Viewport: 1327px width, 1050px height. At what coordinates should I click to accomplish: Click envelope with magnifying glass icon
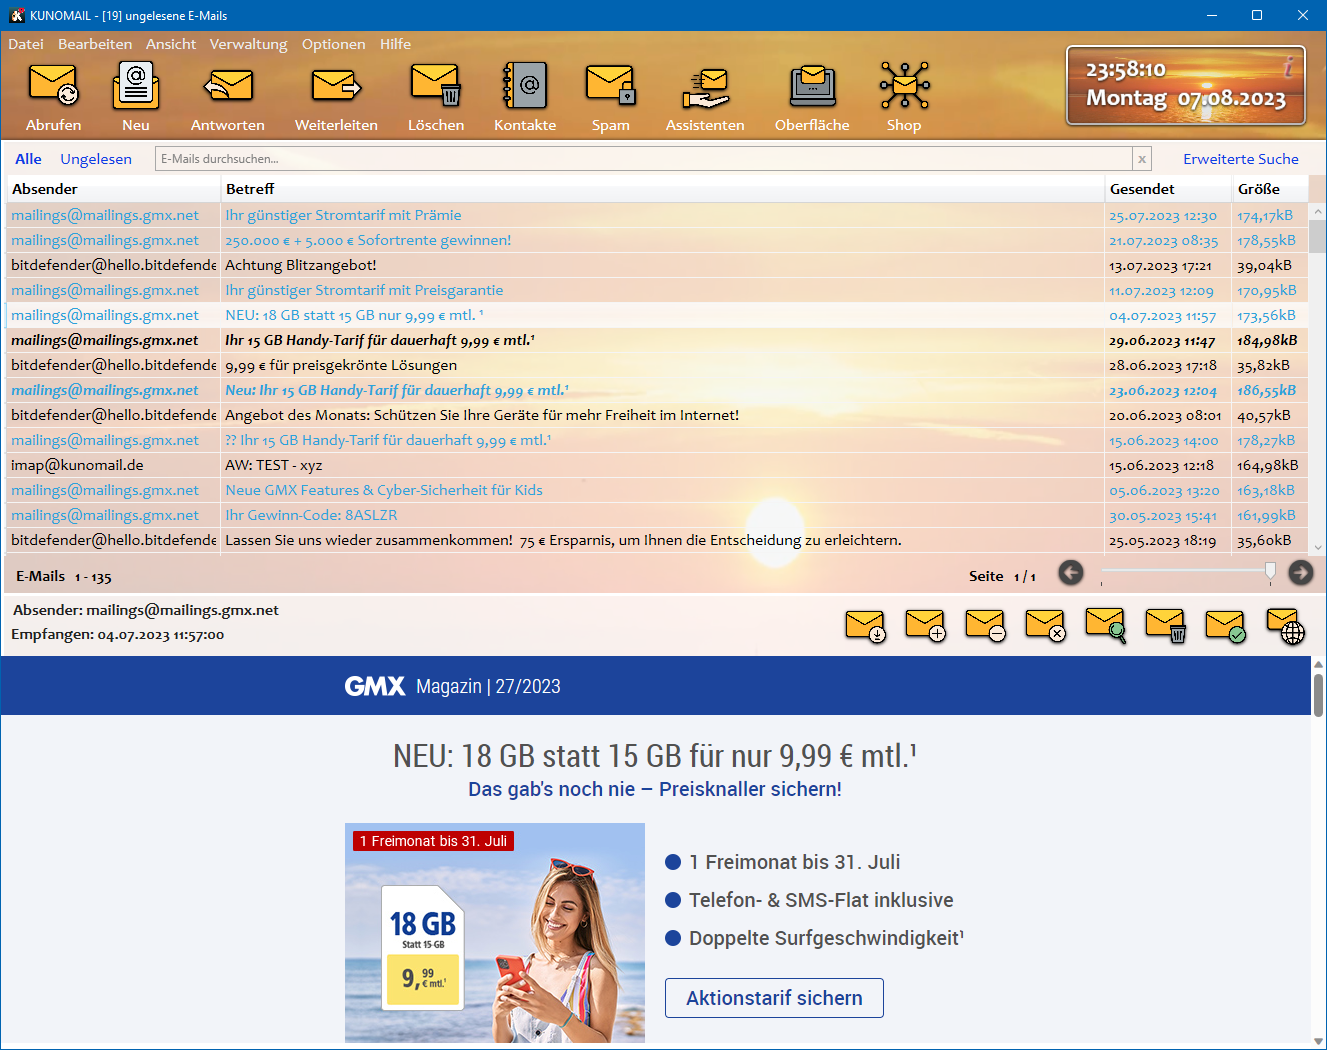pyautogui.click(x=1105, y=626)
